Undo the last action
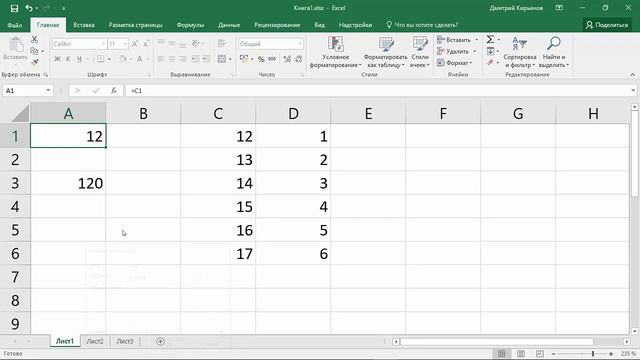 [29, 8]
